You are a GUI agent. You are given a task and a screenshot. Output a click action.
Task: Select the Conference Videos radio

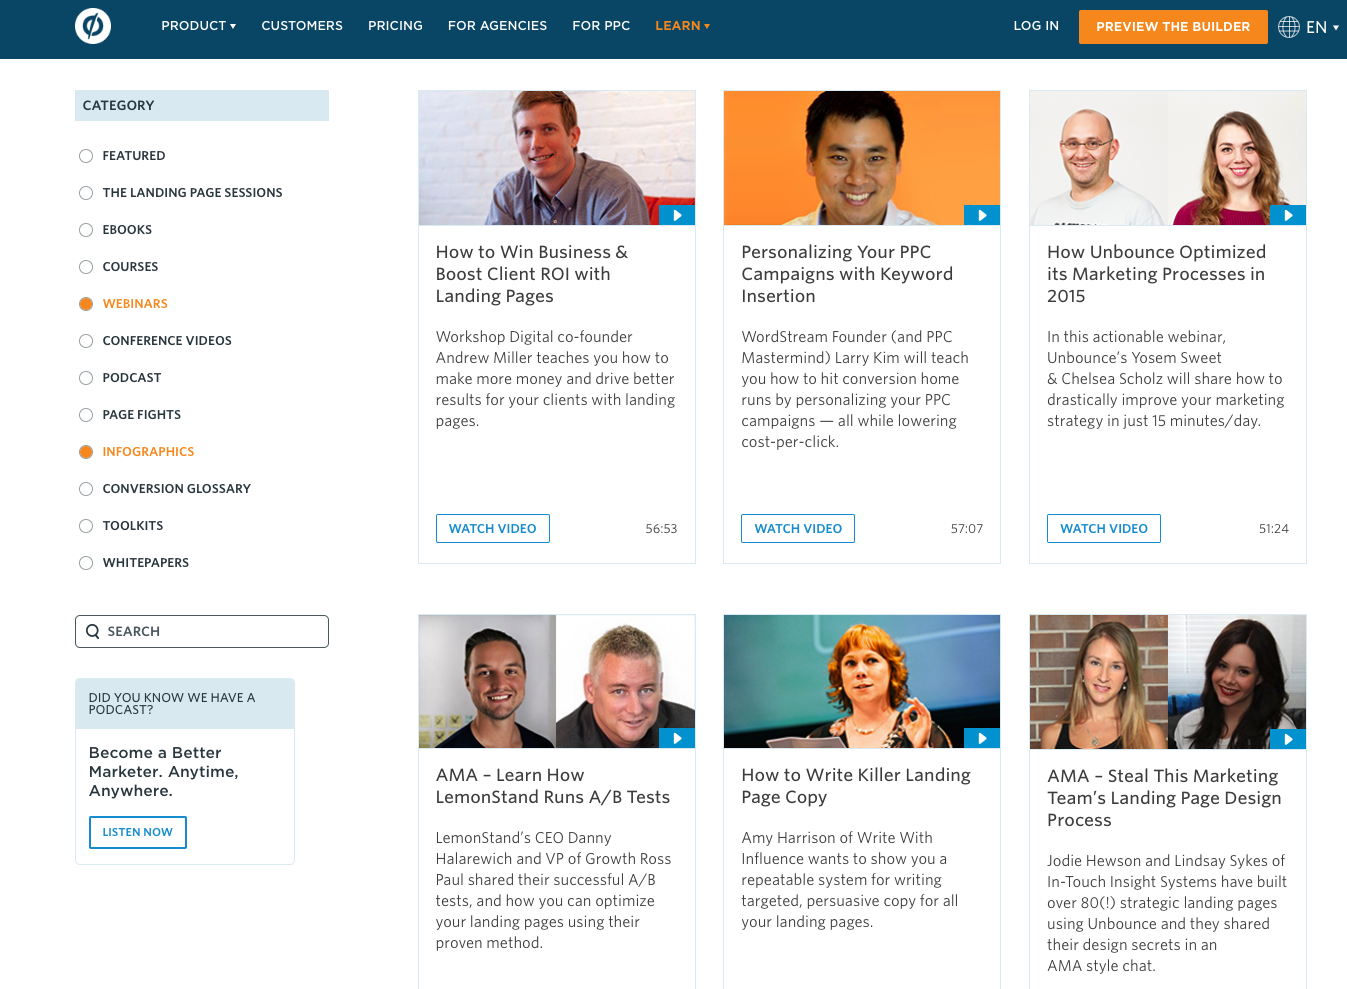(x=86, y=341)
